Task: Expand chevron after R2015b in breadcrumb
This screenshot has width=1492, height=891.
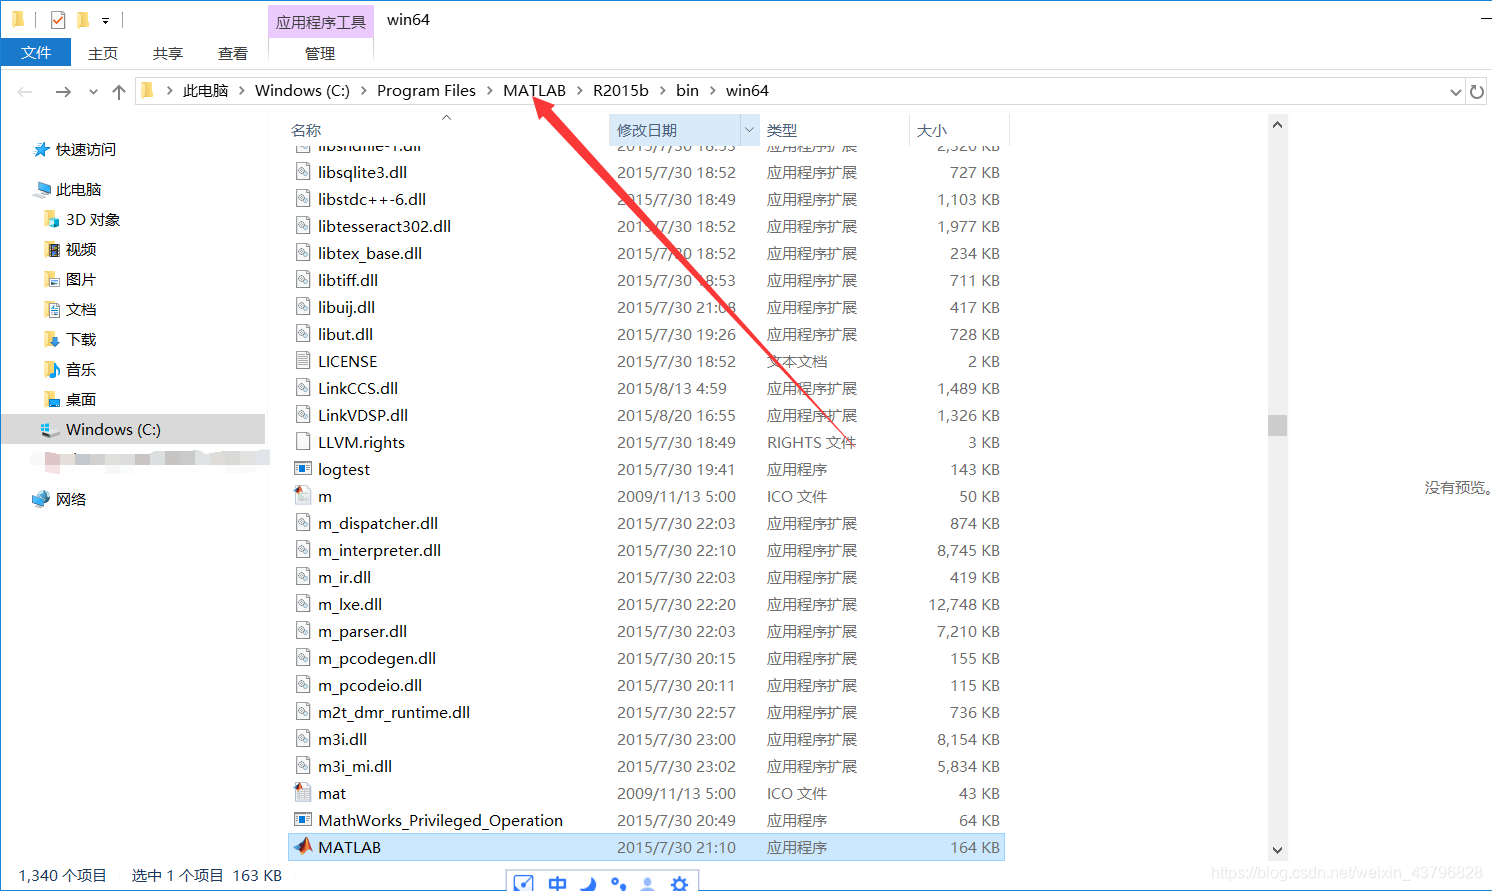Action: point(662,91)
